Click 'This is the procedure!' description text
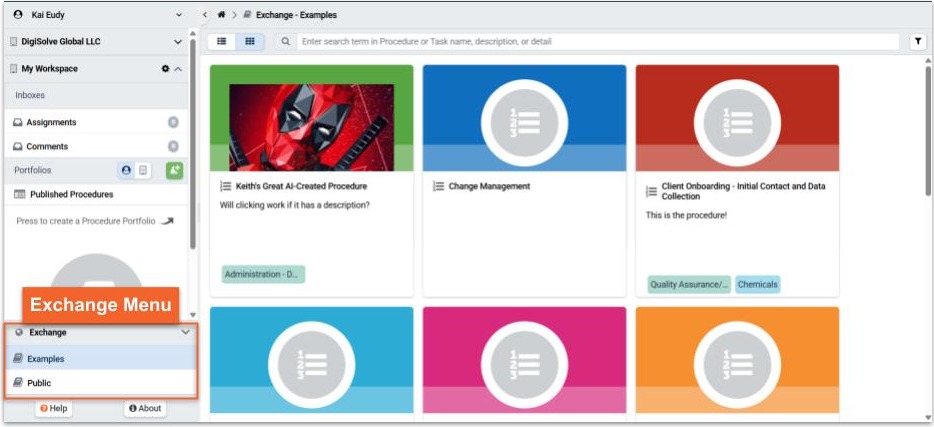 point(686,216)
